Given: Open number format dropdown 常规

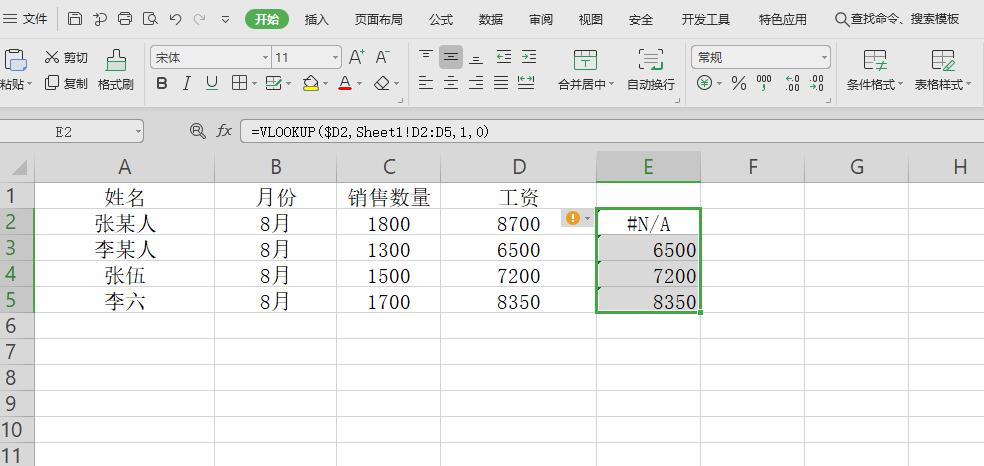Looking at the screenshot, I should pyautogui.click(x=824, y=58).
